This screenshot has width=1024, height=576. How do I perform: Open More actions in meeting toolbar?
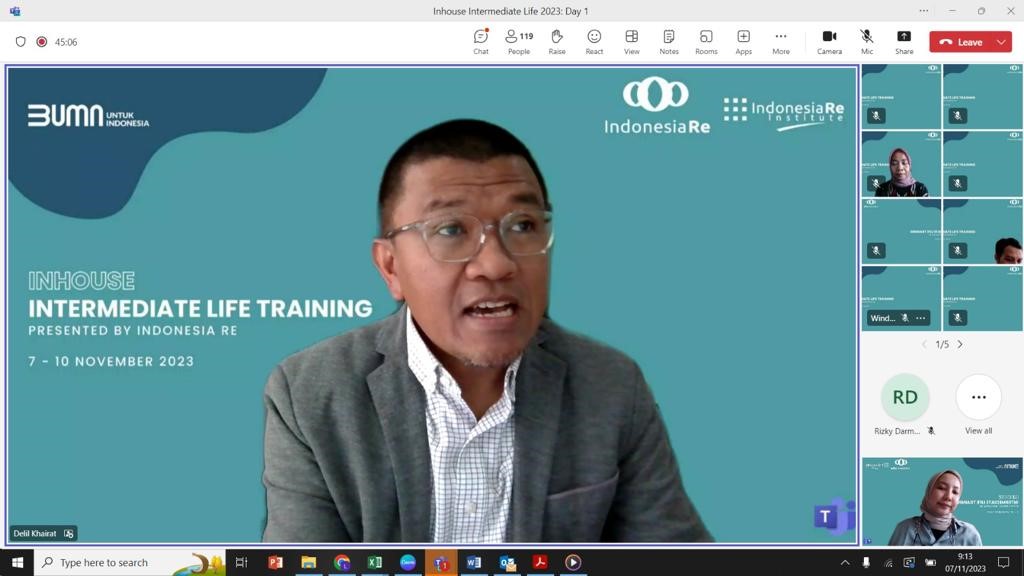(780, 42)
